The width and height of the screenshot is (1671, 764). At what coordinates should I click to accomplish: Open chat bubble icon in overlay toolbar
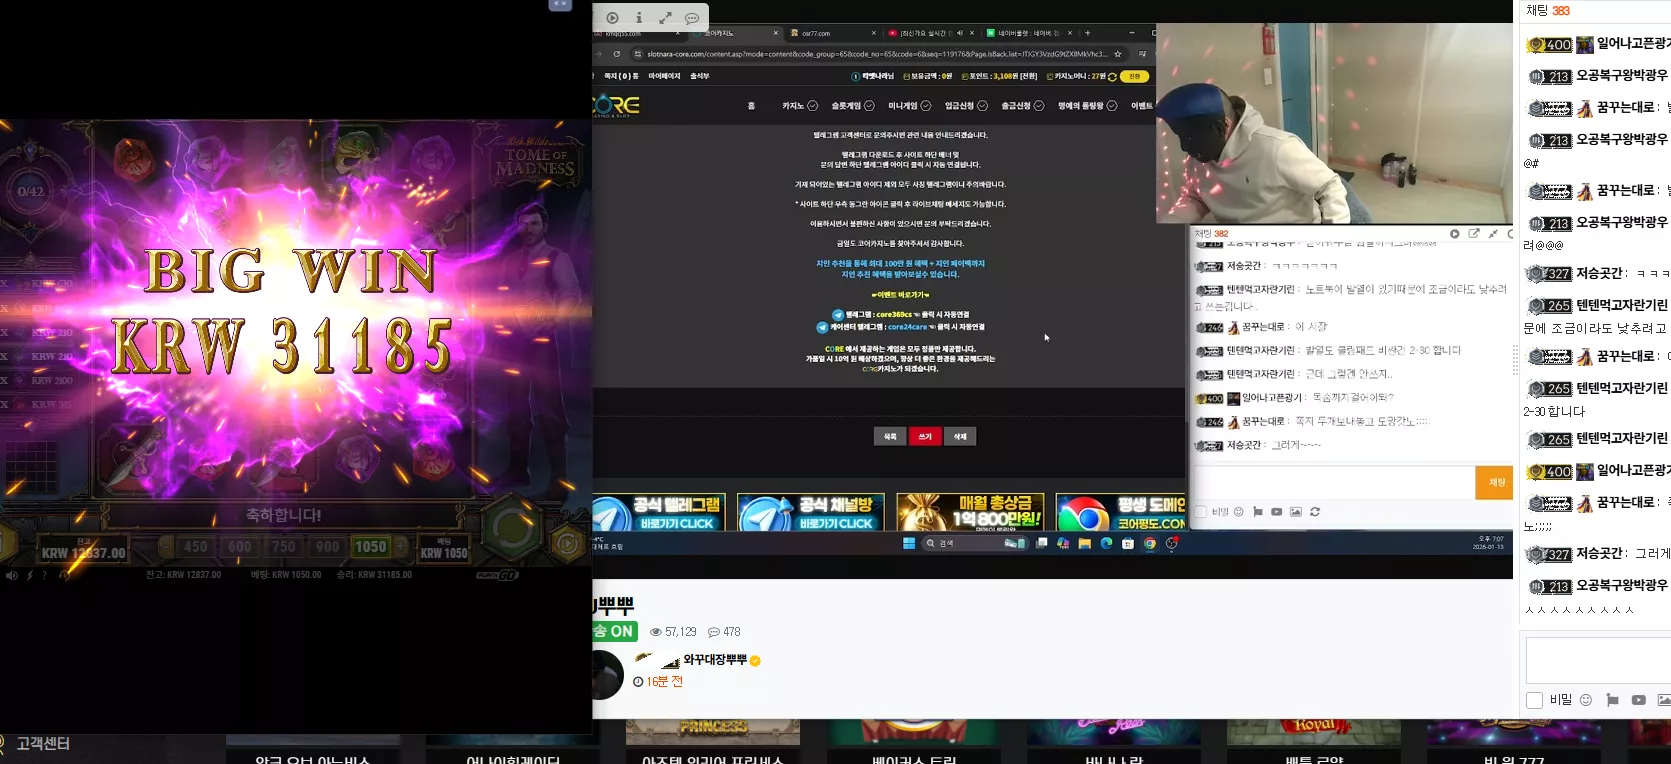692,18
